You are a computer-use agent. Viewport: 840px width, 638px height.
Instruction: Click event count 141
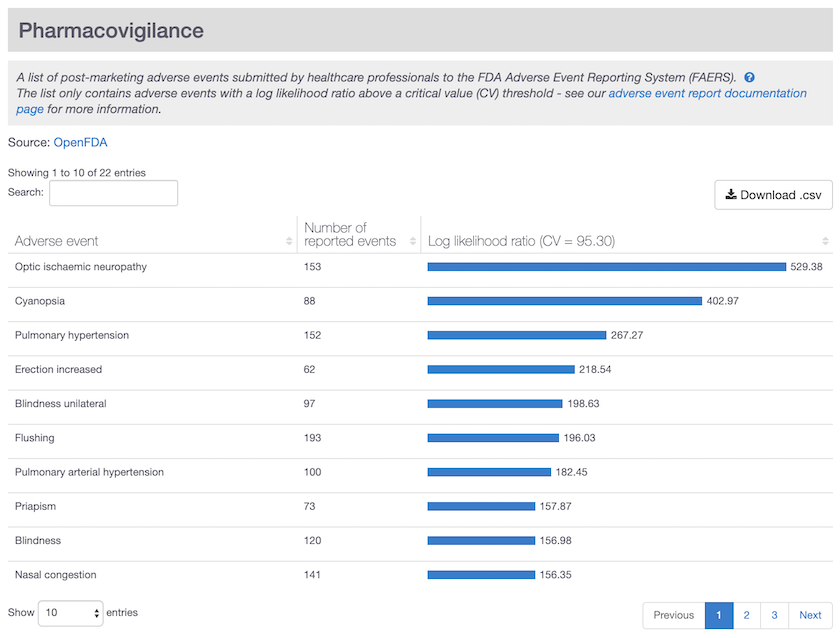point(312,575)
